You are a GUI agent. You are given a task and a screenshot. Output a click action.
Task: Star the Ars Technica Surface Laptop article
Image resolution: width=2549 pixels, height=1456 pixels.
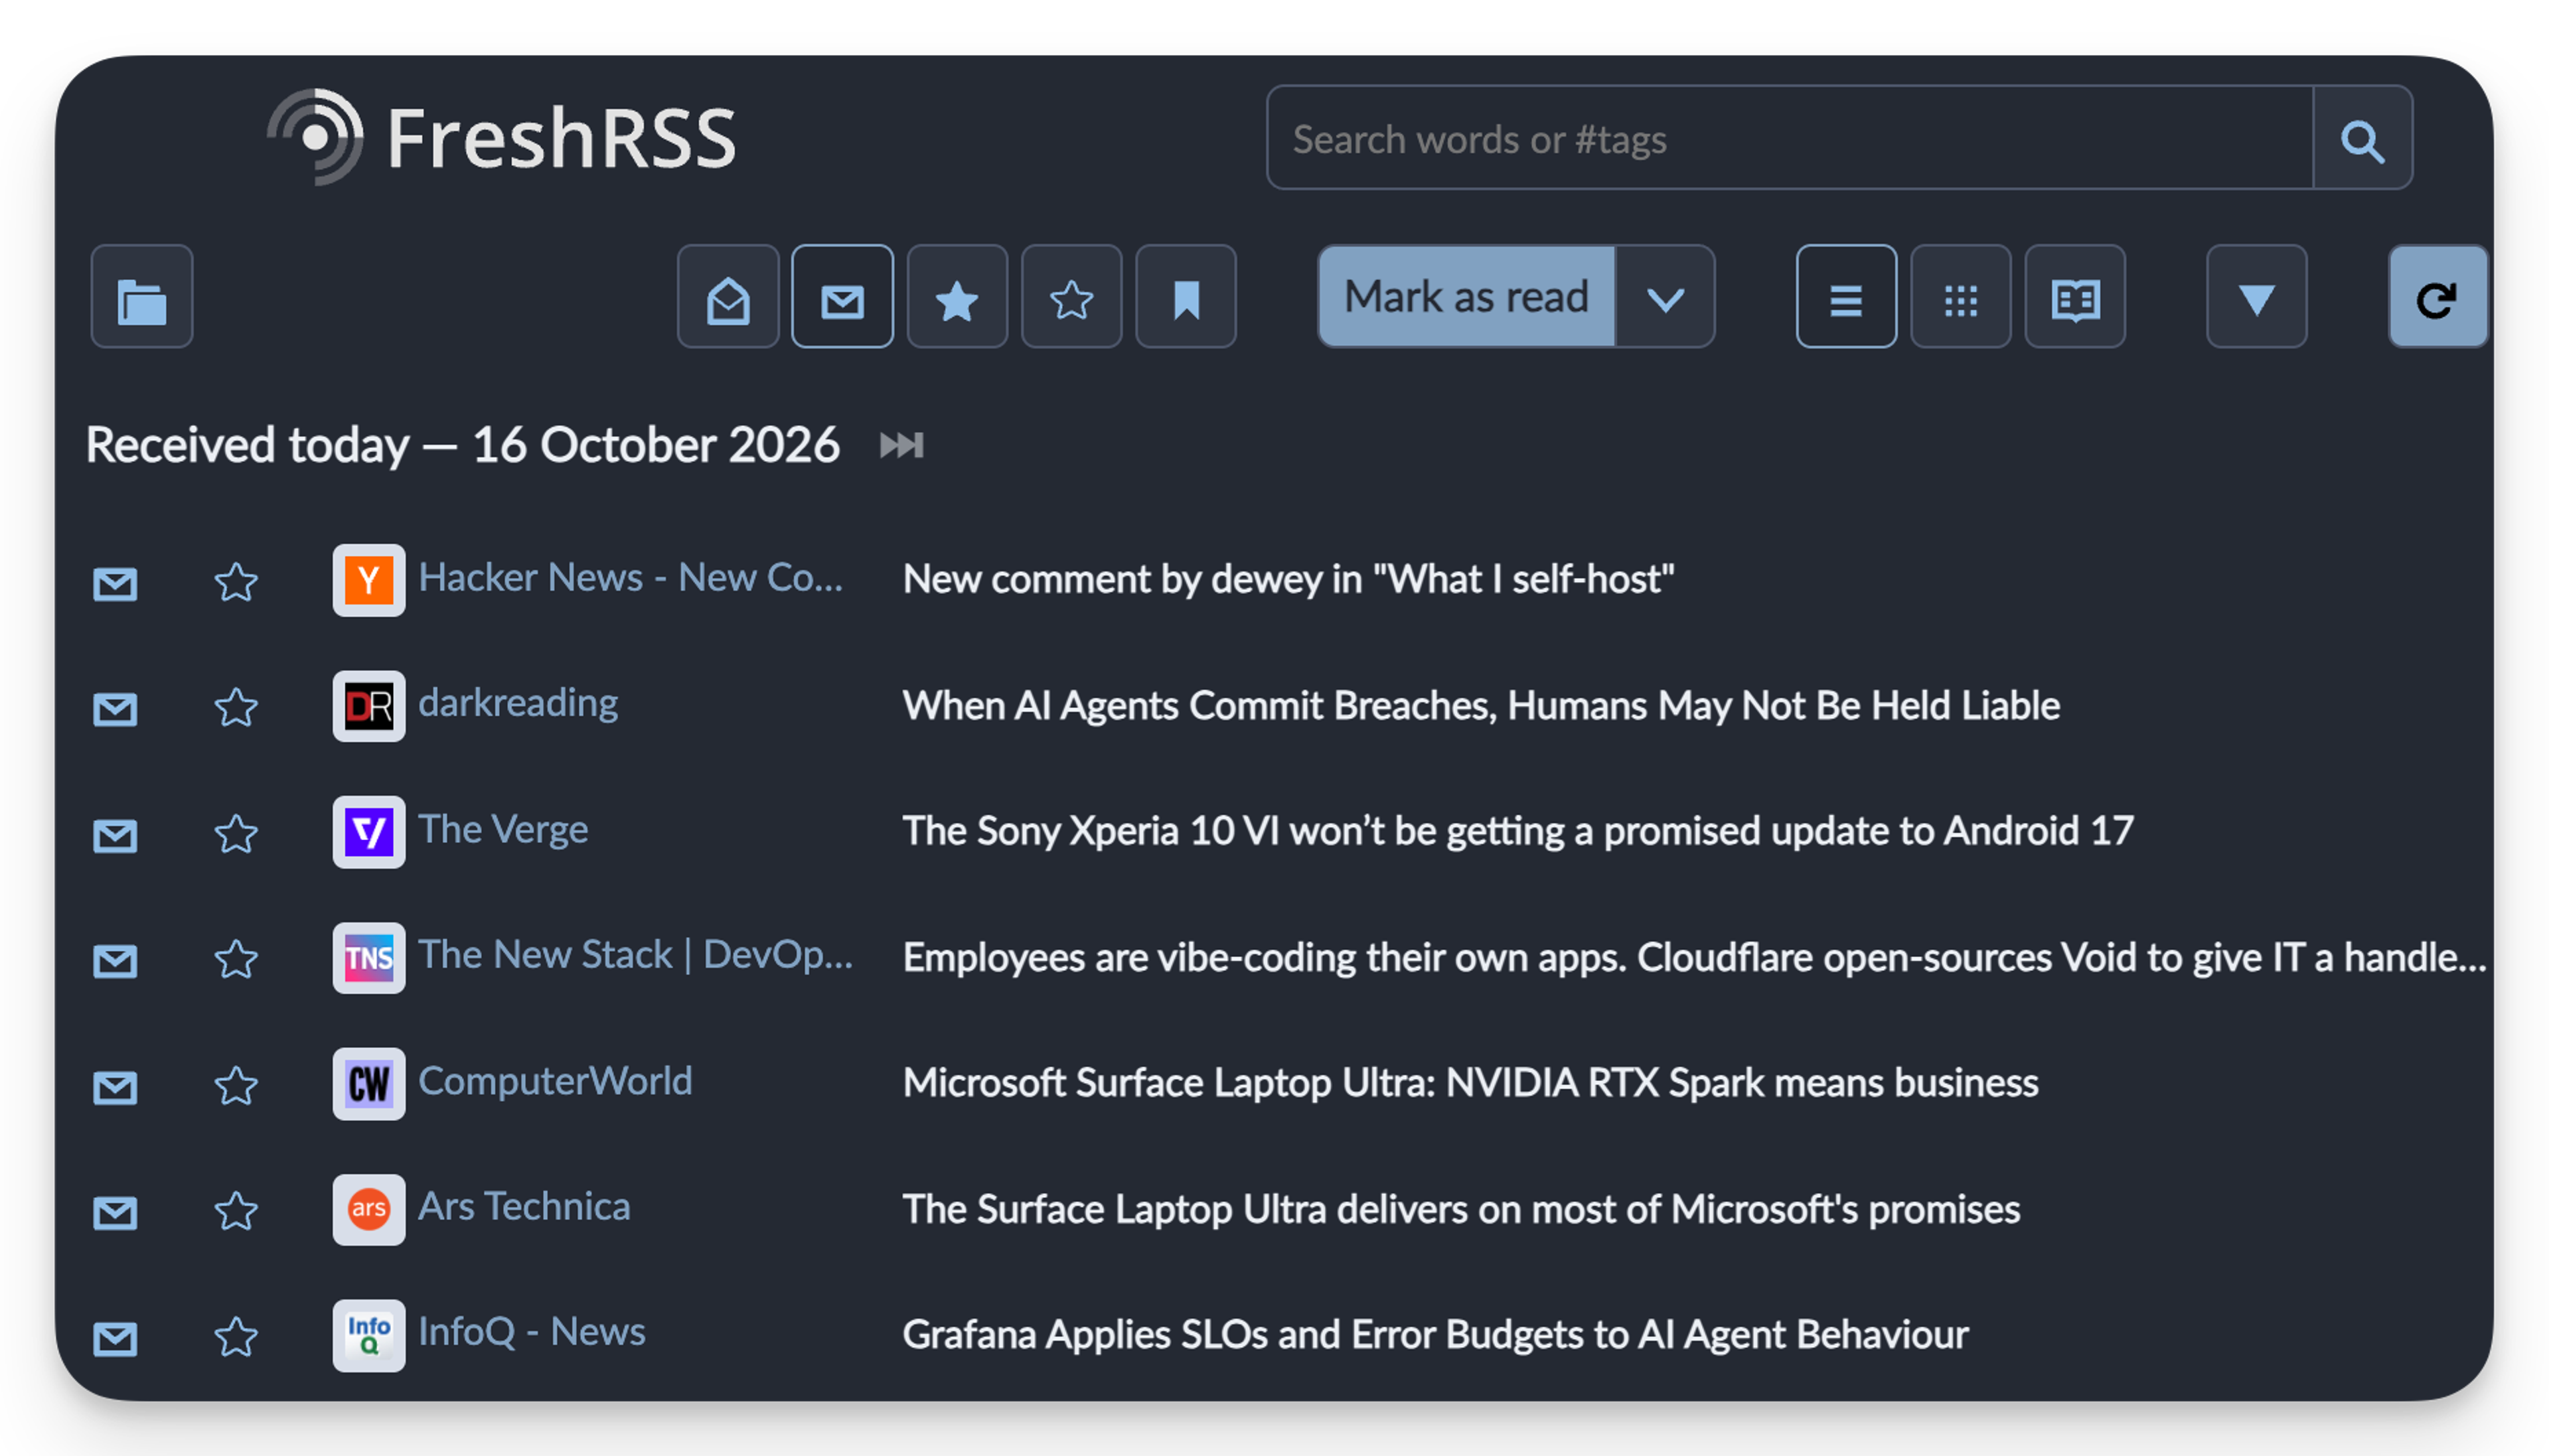click(x=236, y=1212)
